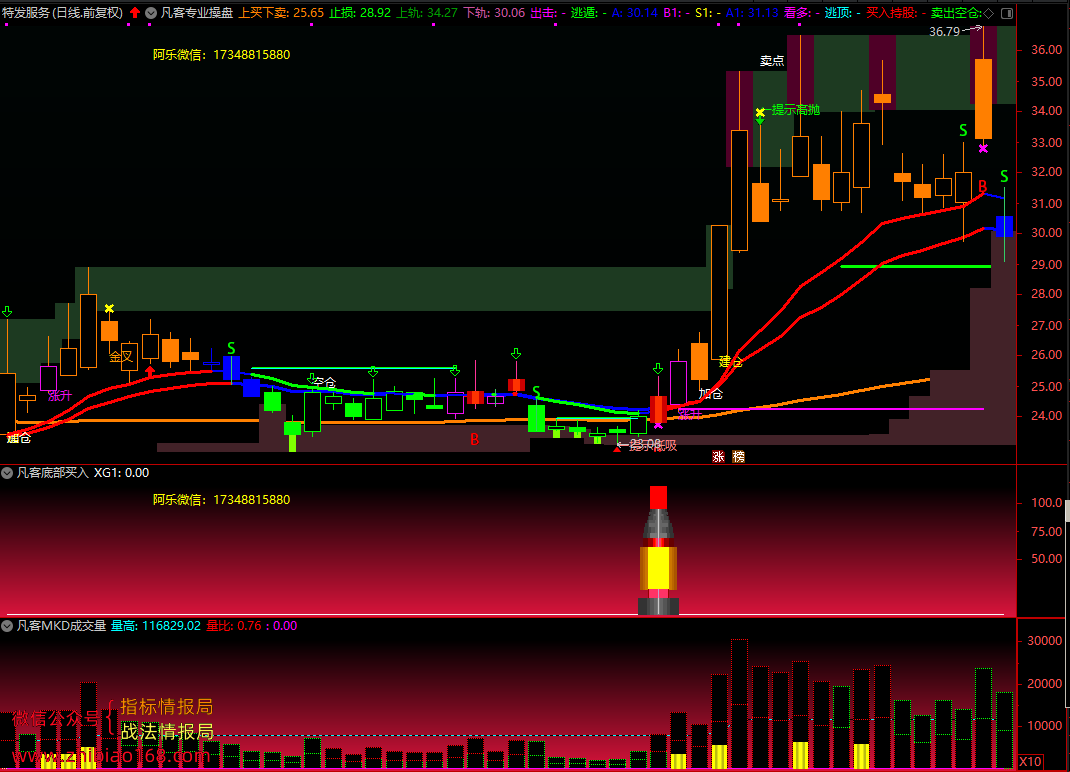Viewport: 1070px width, 772px height.
Task: Click the red up-arrow beside 特发服务 title
Action: (x=134, y=12)
